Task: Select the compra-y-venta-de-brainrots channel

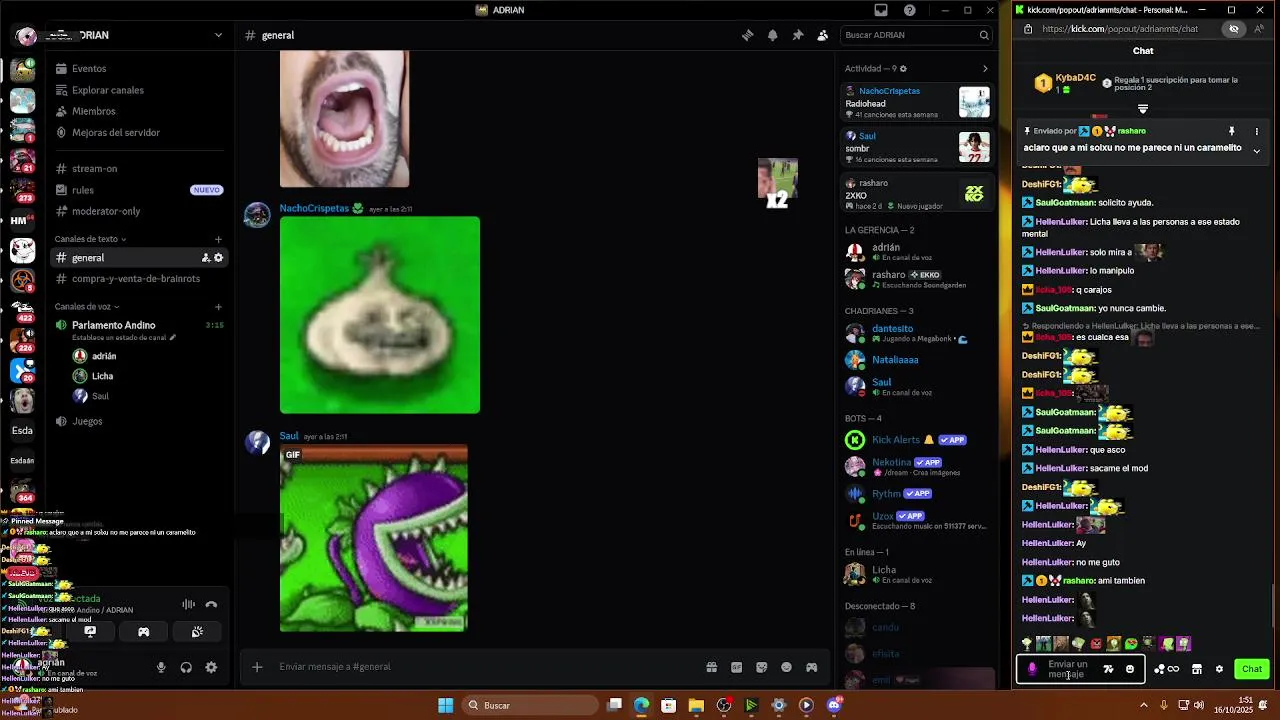Action: [138, 279]
